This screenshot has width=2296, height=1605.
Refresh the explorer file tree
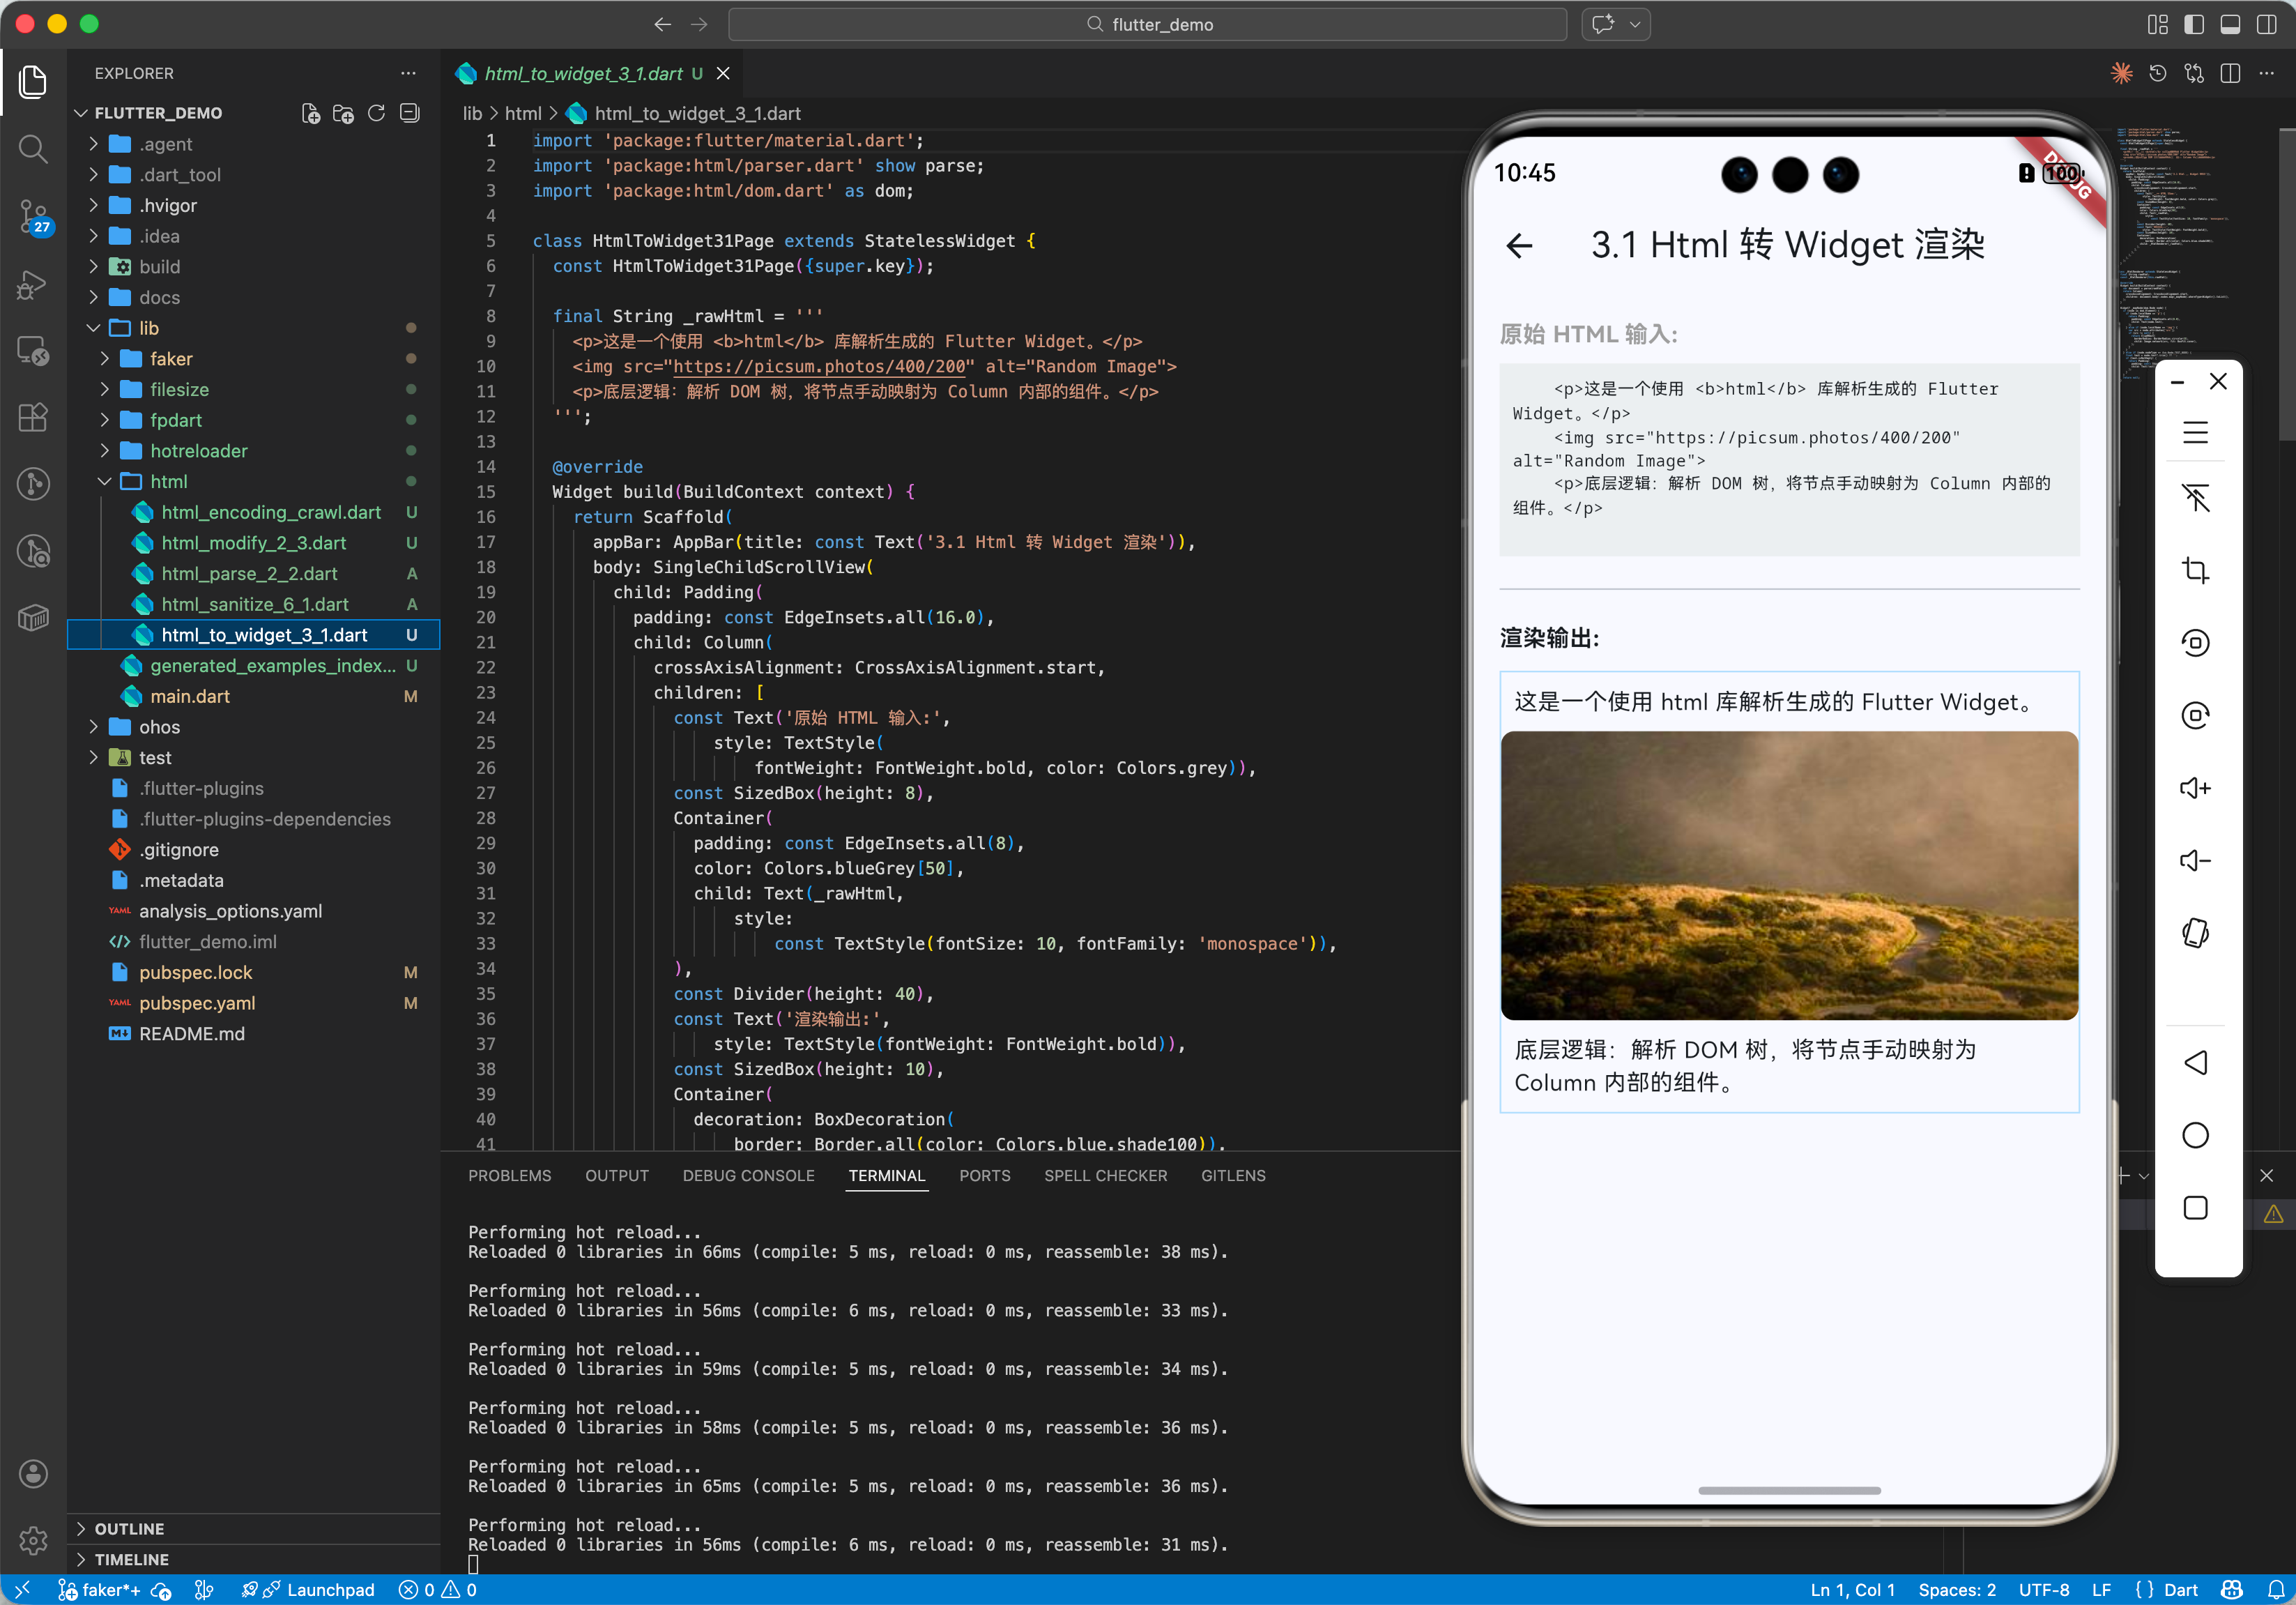pyautogui.click(x=376, y=113)
